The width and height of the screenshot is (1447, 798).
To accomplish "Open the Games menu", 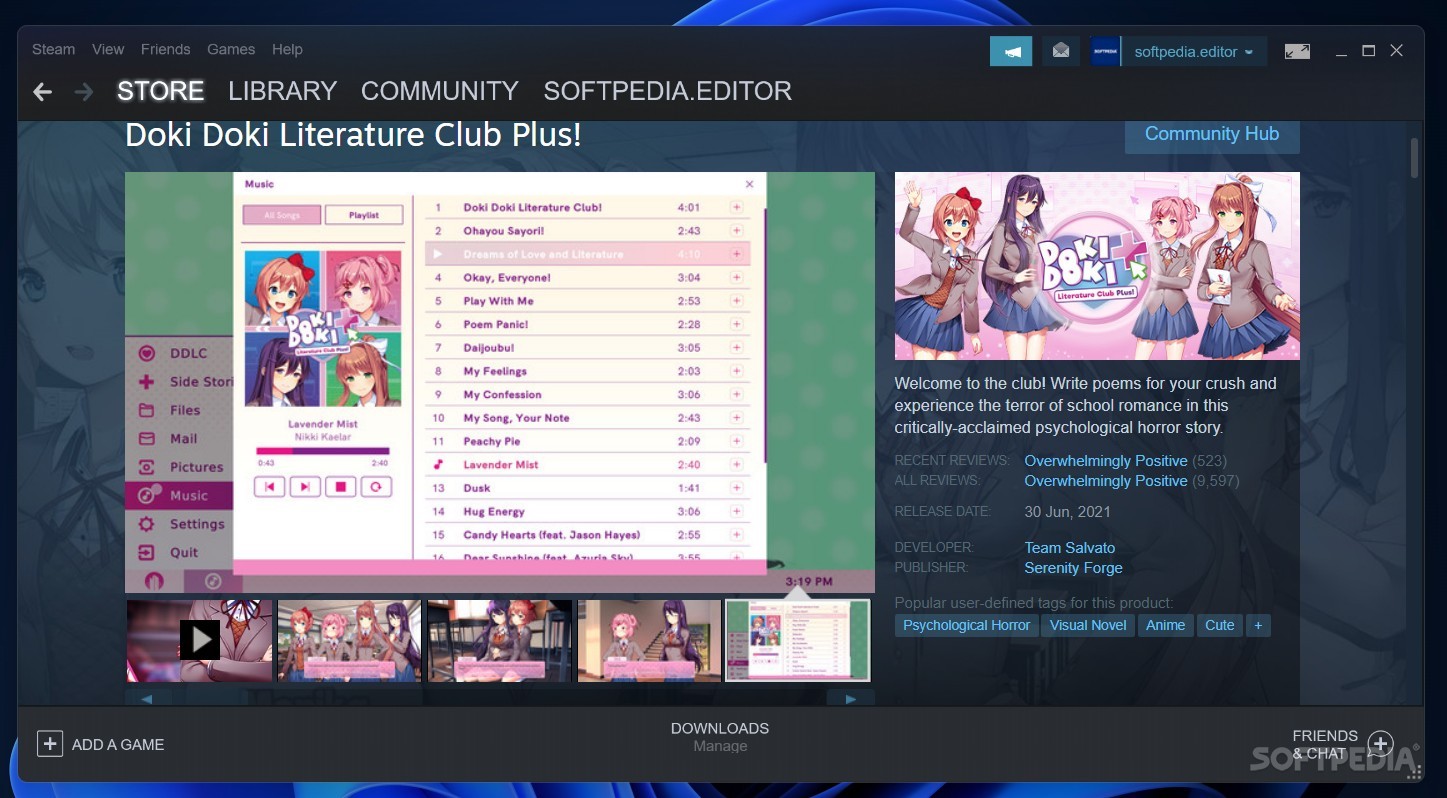I will (x=231, y=49).
